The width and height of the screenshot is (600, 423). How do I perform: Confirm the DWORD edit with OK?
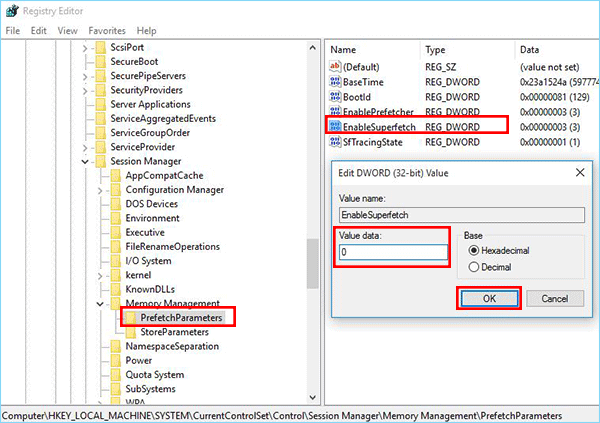point(489,299)
